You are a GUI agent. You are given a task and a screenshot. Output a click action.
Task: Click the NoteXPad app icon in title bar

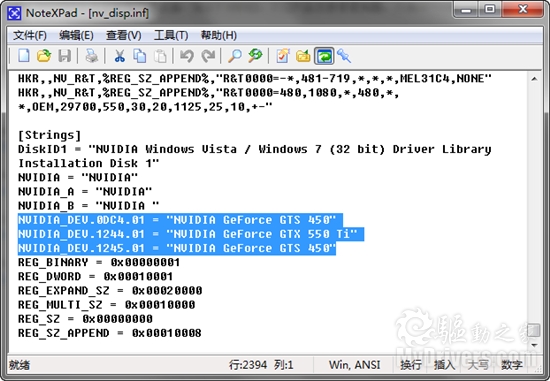pos(15,13)
